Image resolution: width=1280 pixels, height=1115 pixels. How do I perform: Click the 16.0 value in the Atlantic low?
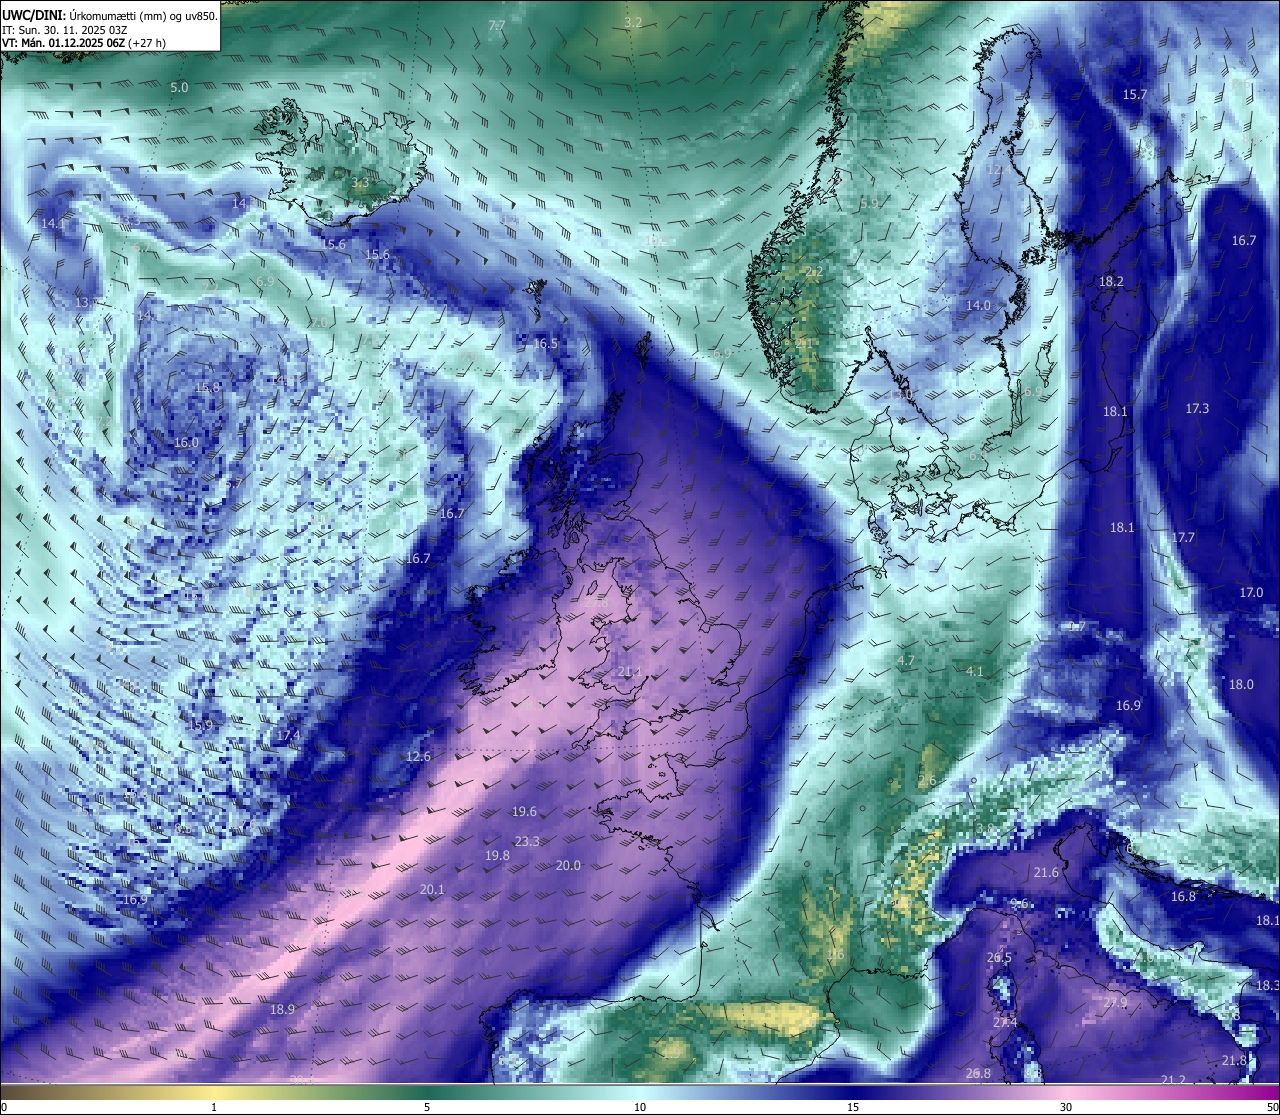186,443
